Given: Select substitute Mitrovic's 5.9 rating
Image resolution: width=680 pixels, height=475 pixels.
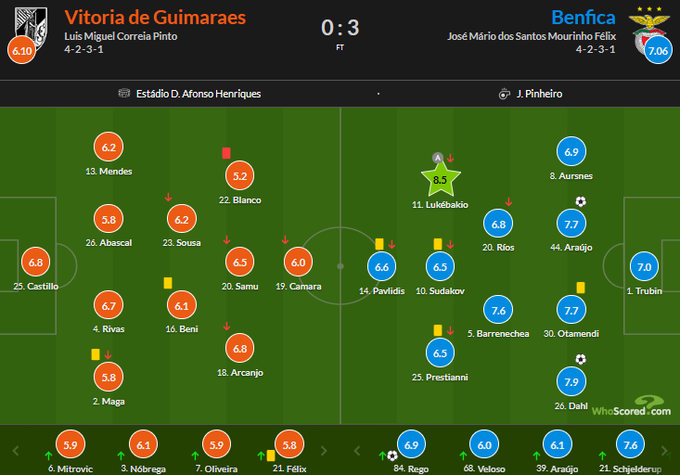Looking at the screenshot, I should point(69,446).
